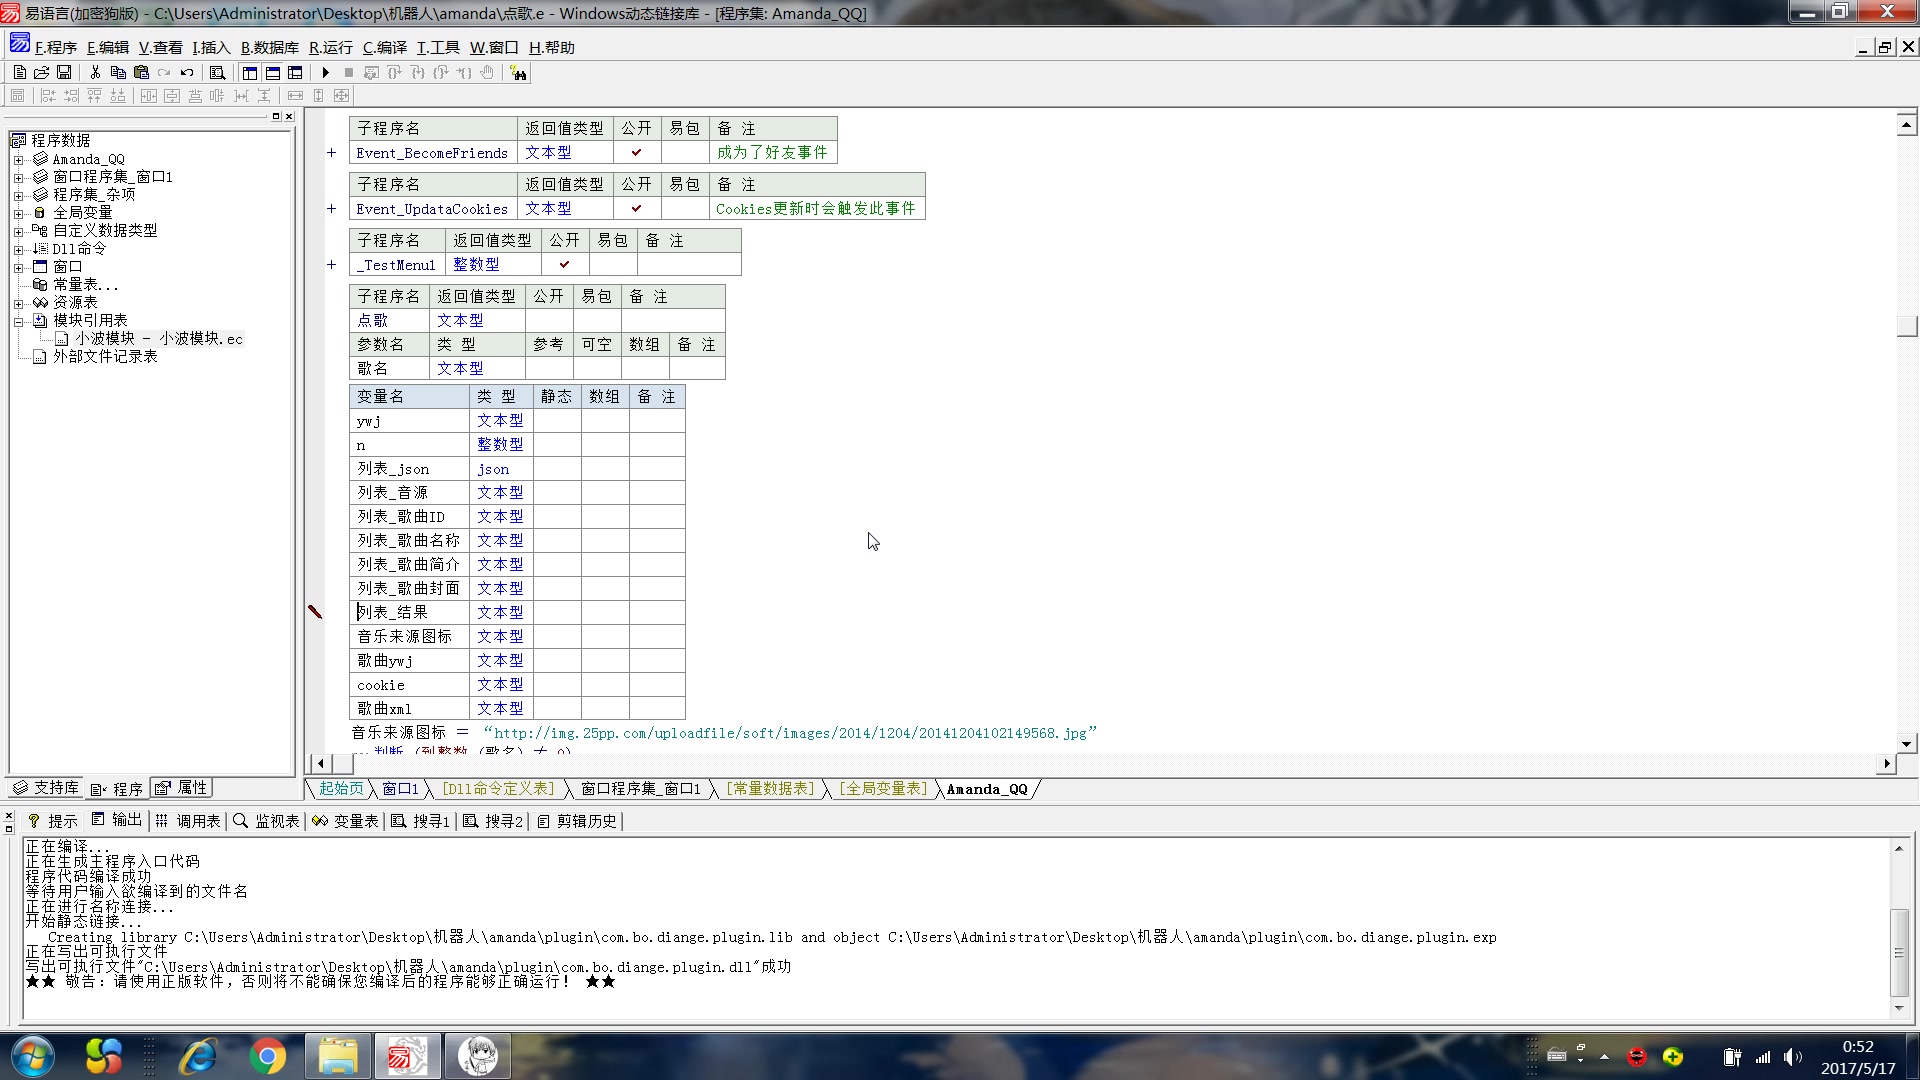Copy selection using the toolbar copy icon
The height and width of the screenshot is (1080, 1920).
pyautogui.click(x=118, y=73)
